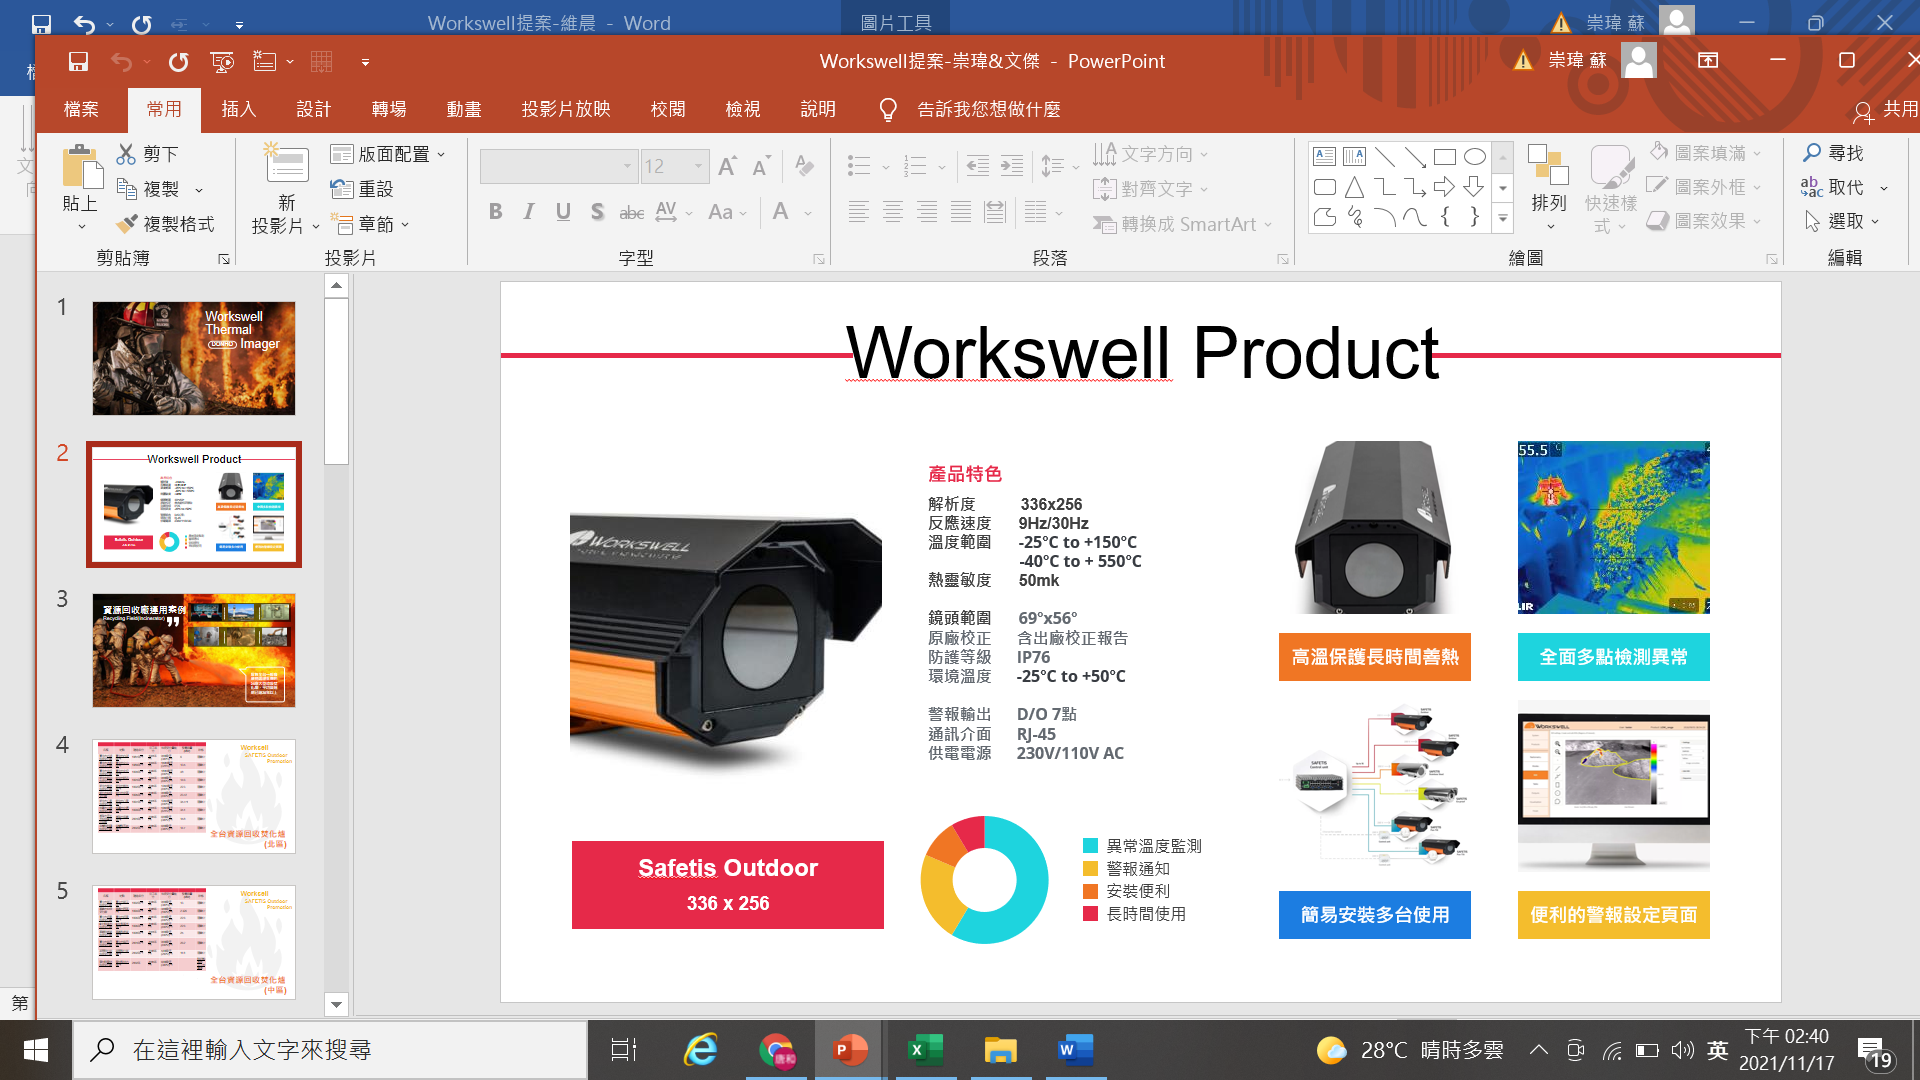The image size is (1920, 1080).
Task: Select the Arrange shapes icon
Action: 1548,167
